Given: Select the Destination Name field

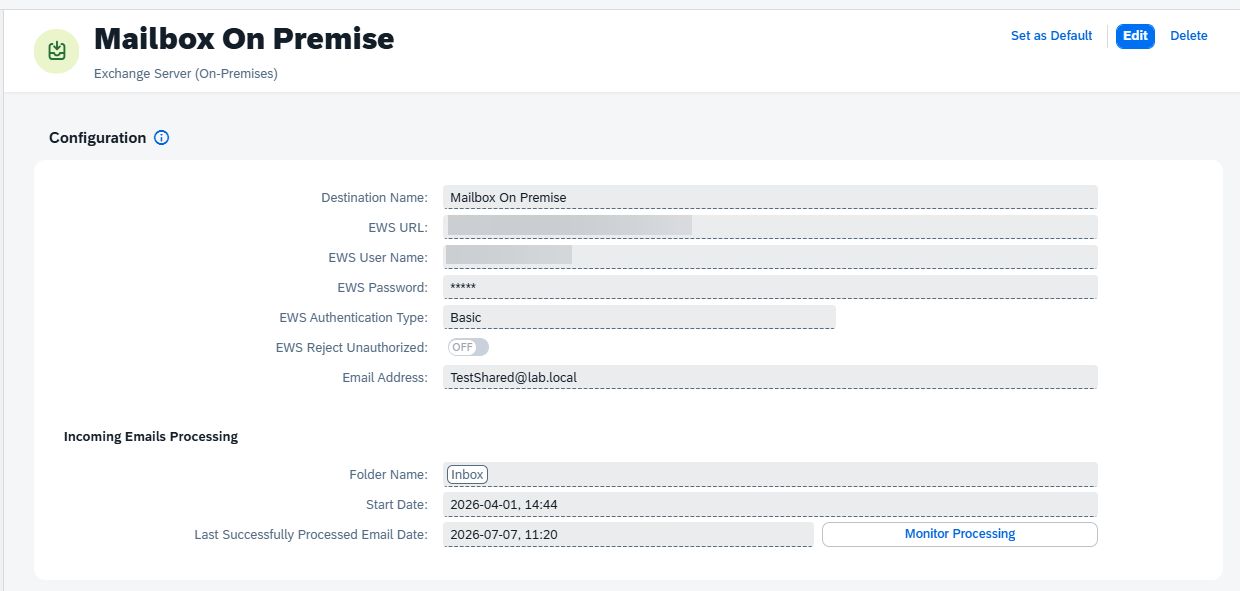Looking at the screenshot, I should 770,197.
